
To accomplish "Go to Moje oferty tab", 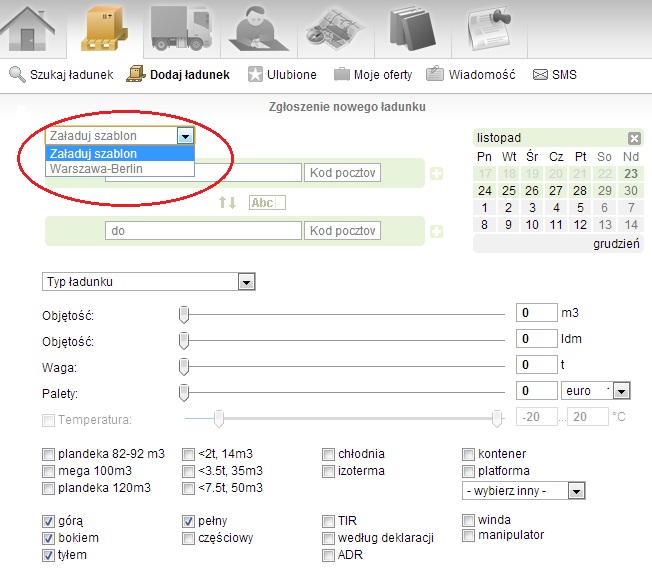I will click(x=373, y=75).
